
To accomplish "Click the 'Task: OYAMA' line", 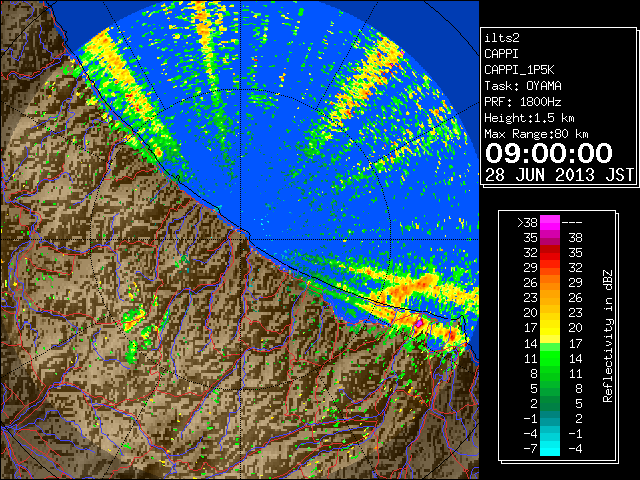I will tap(523, 86).
